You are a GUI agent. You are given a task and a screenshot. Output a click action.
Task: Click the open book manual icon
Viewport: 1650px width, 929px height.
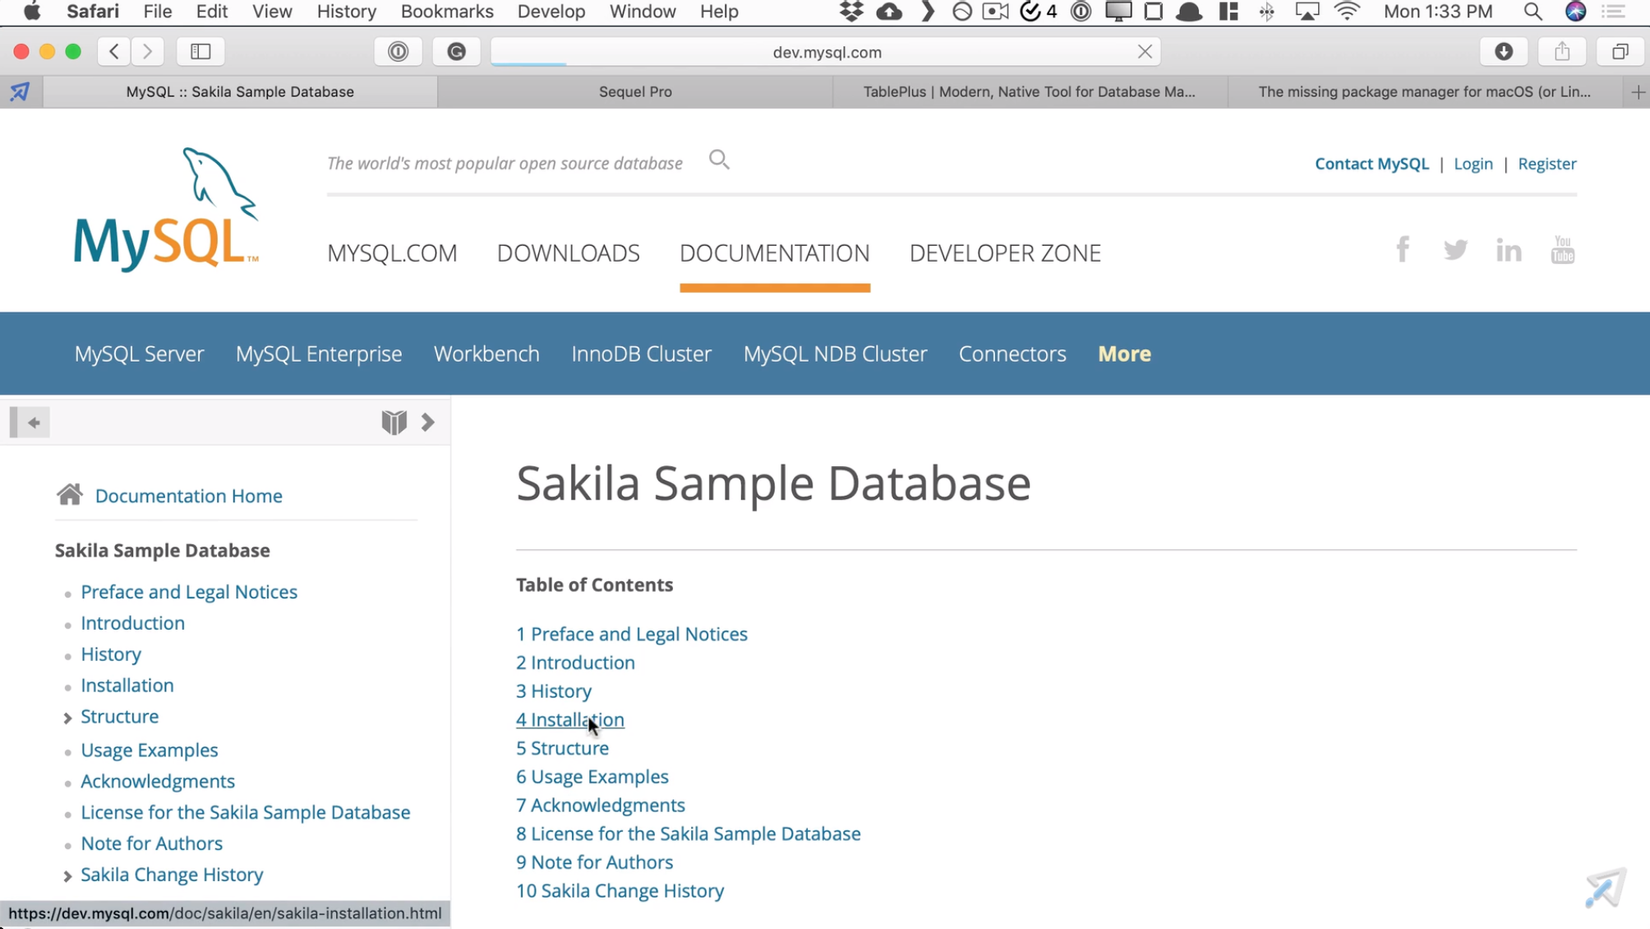(394, 422)
